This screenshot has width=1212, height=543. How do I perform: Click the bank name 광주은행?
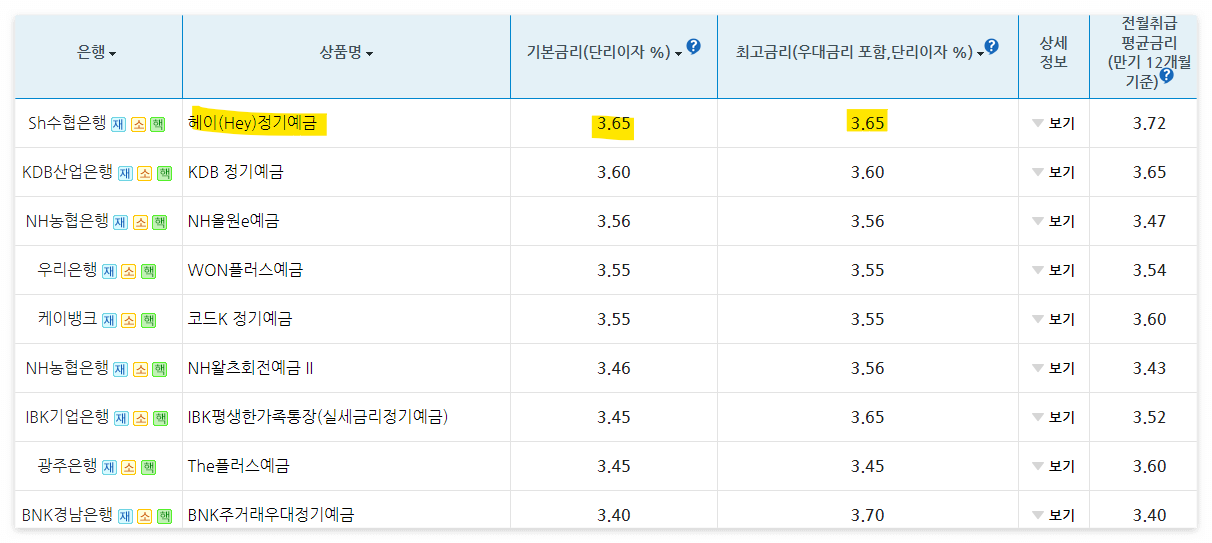(x=68, y=467)
